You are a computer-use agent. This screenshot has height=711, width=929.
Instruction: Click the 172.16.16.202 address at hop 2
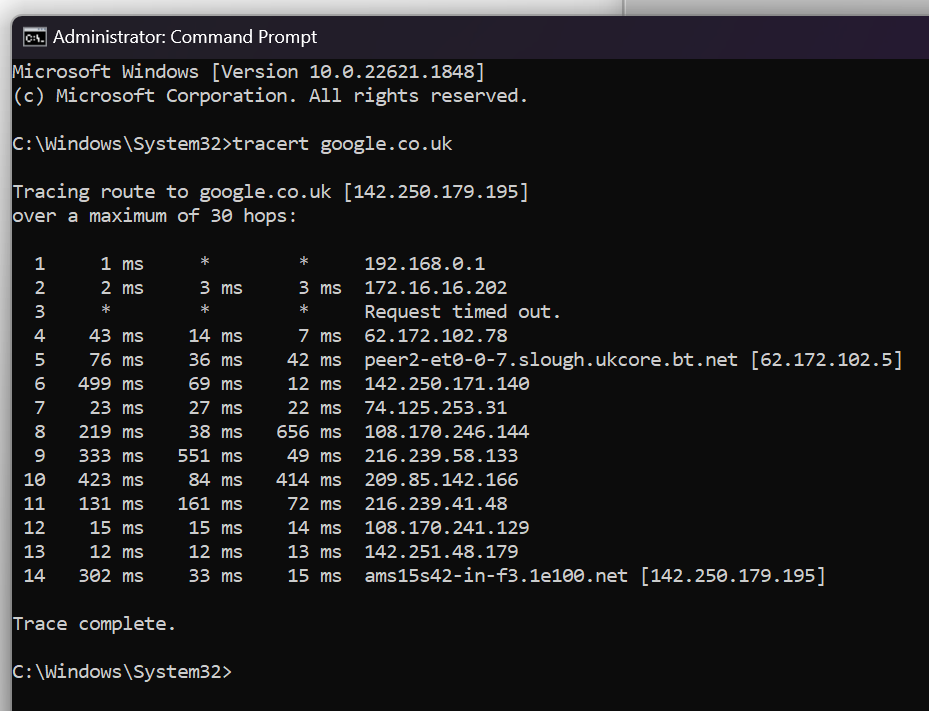click(x=435, y=288)
